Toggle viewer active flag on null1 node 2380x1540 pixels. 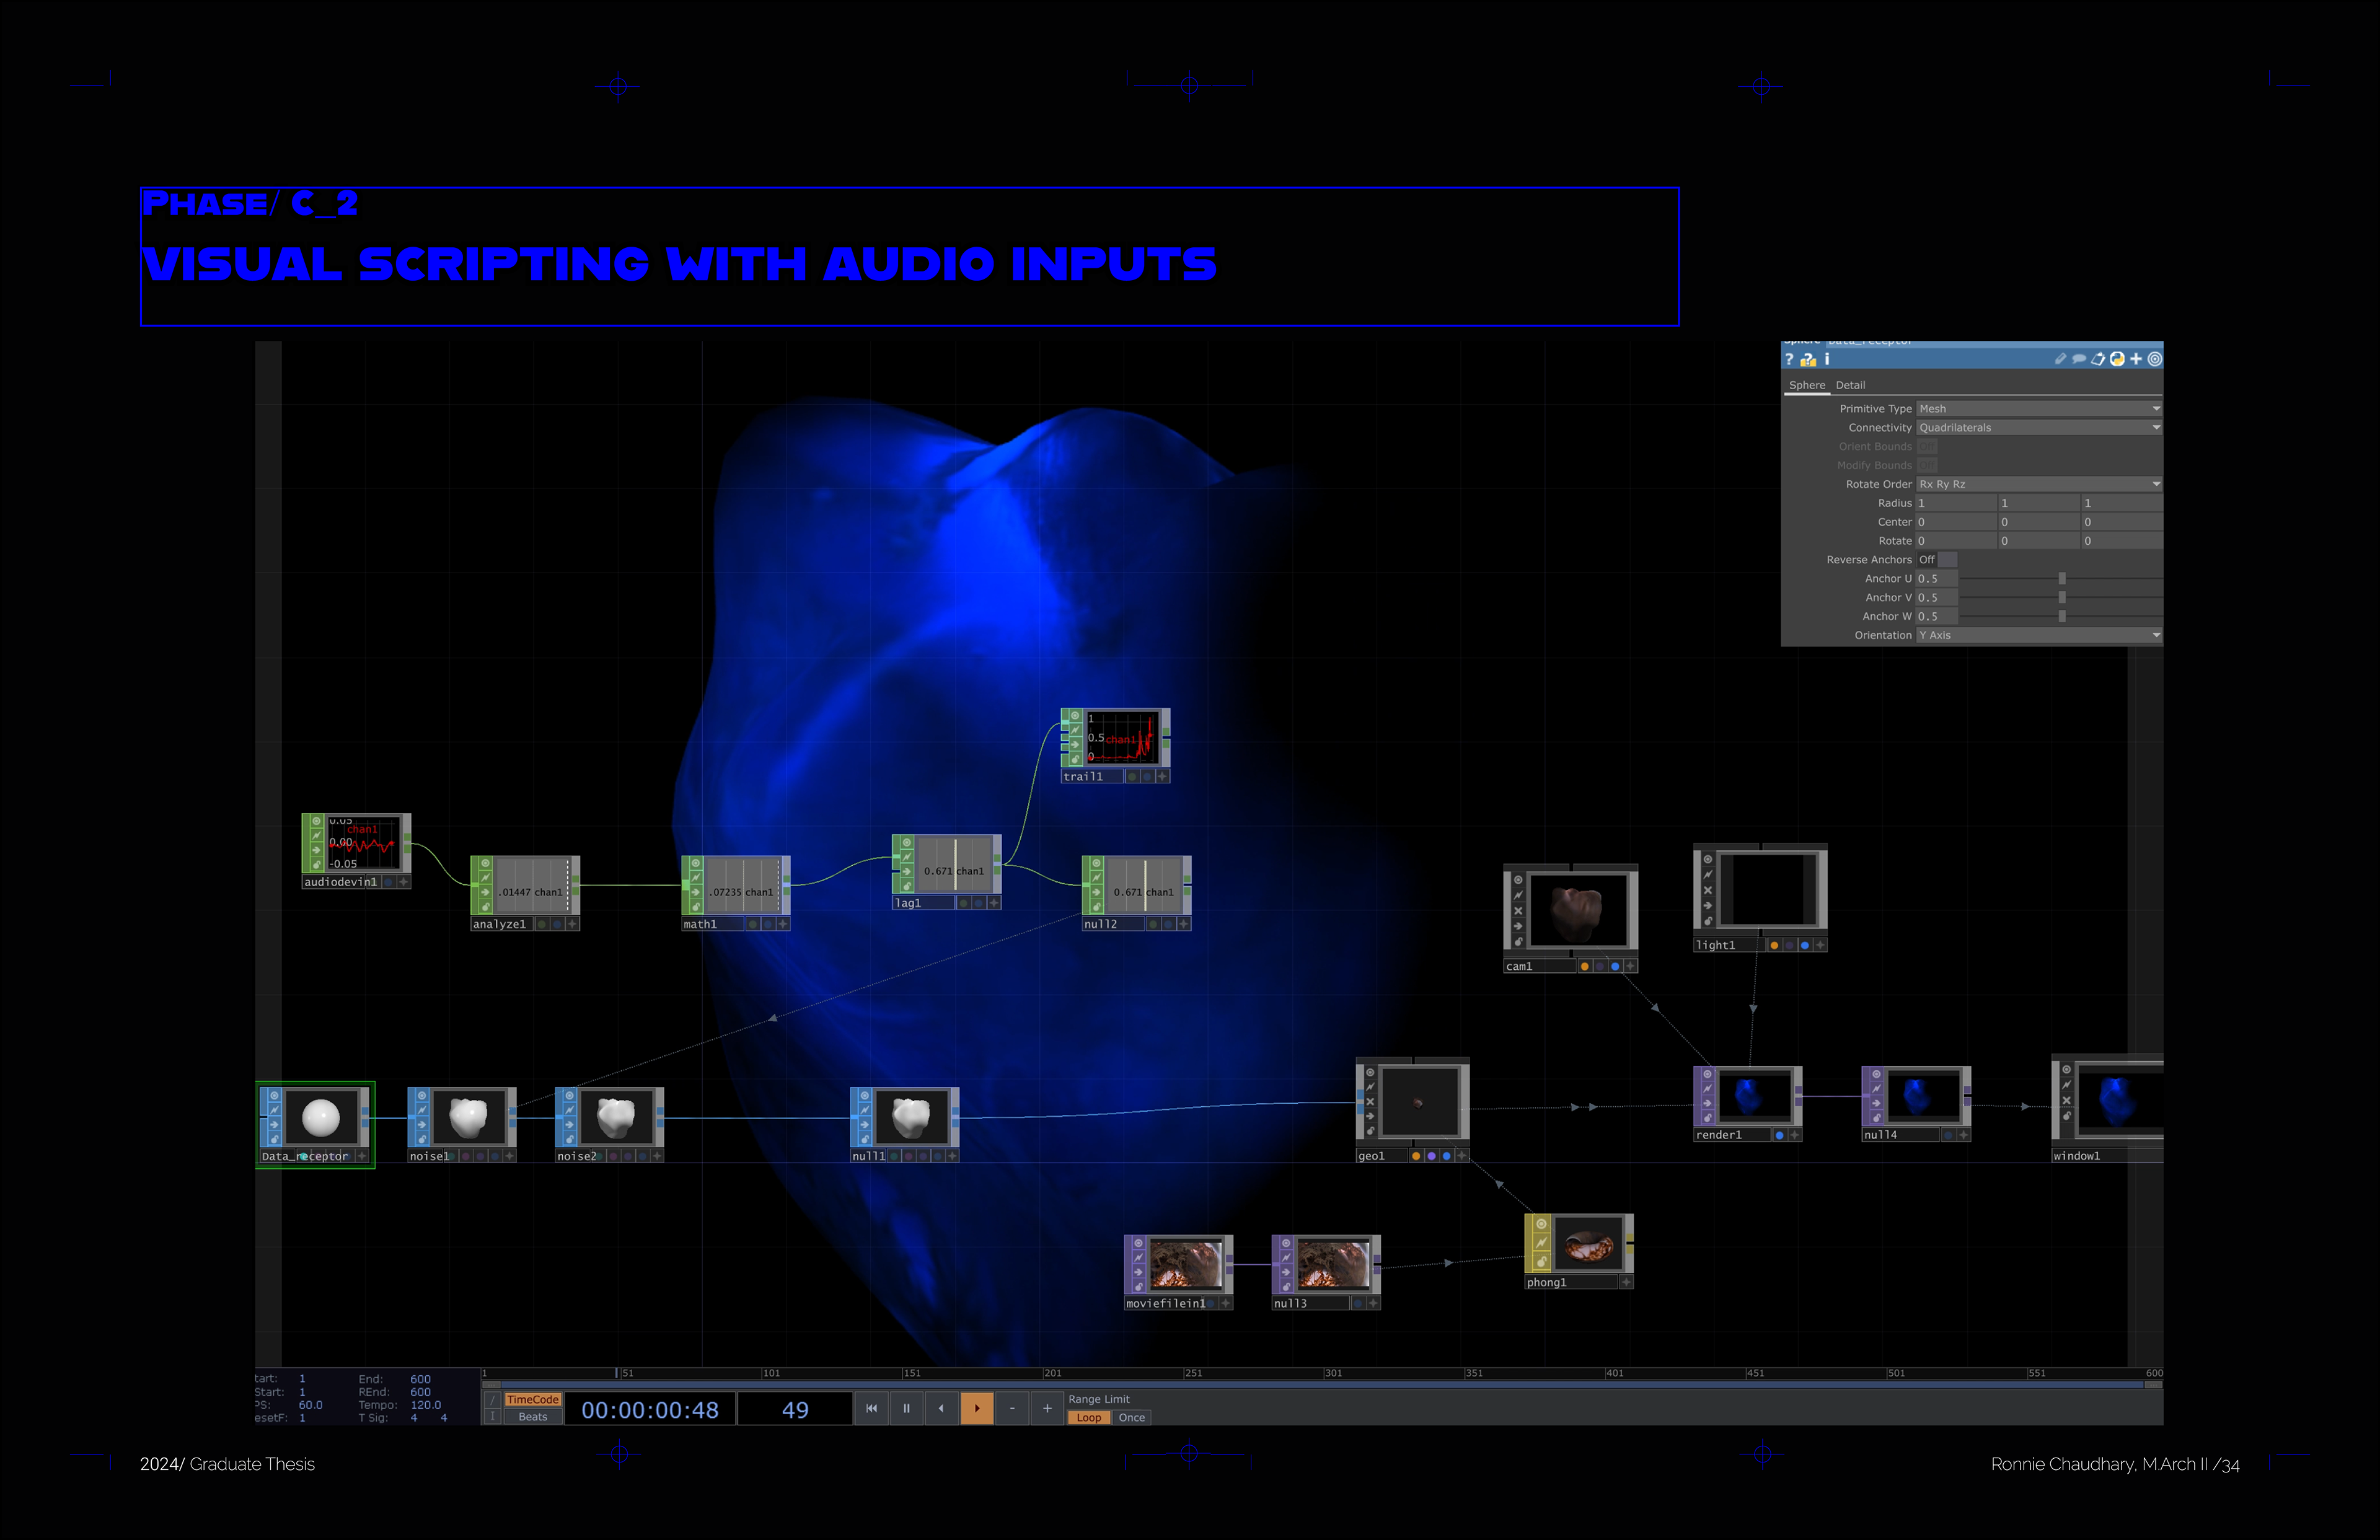[865, 1096]
